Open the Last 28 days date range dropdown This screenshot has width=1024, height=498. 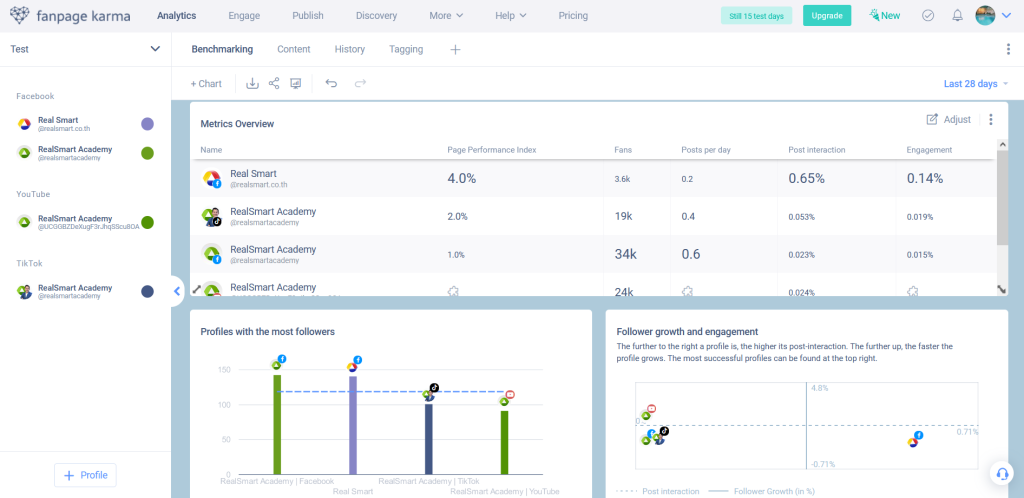(976, 84)
